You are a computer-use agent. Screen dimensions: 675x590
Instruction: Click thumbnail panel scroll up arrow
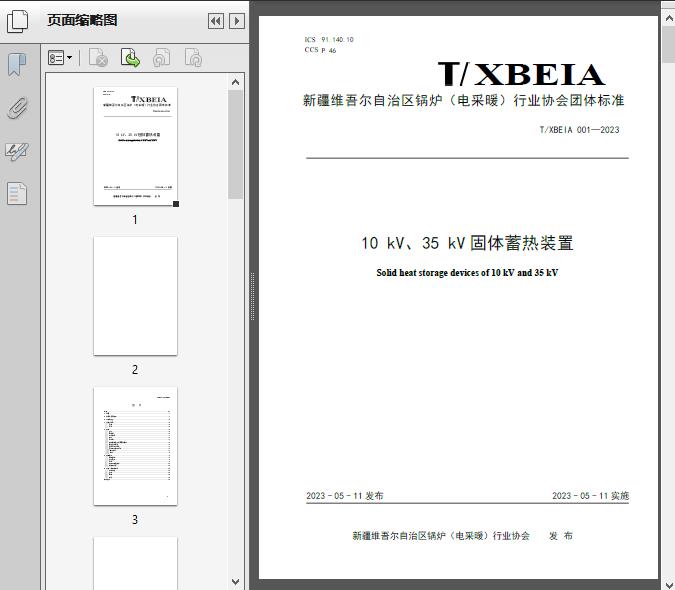pyautogui.click(x=235, y=82)
